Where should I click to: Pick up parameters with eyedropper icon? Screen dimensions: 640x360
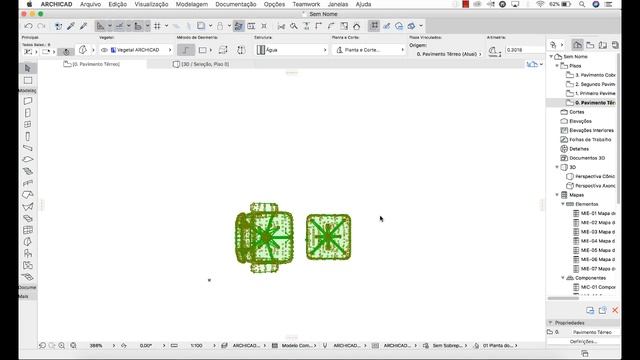tap(71, 26)
